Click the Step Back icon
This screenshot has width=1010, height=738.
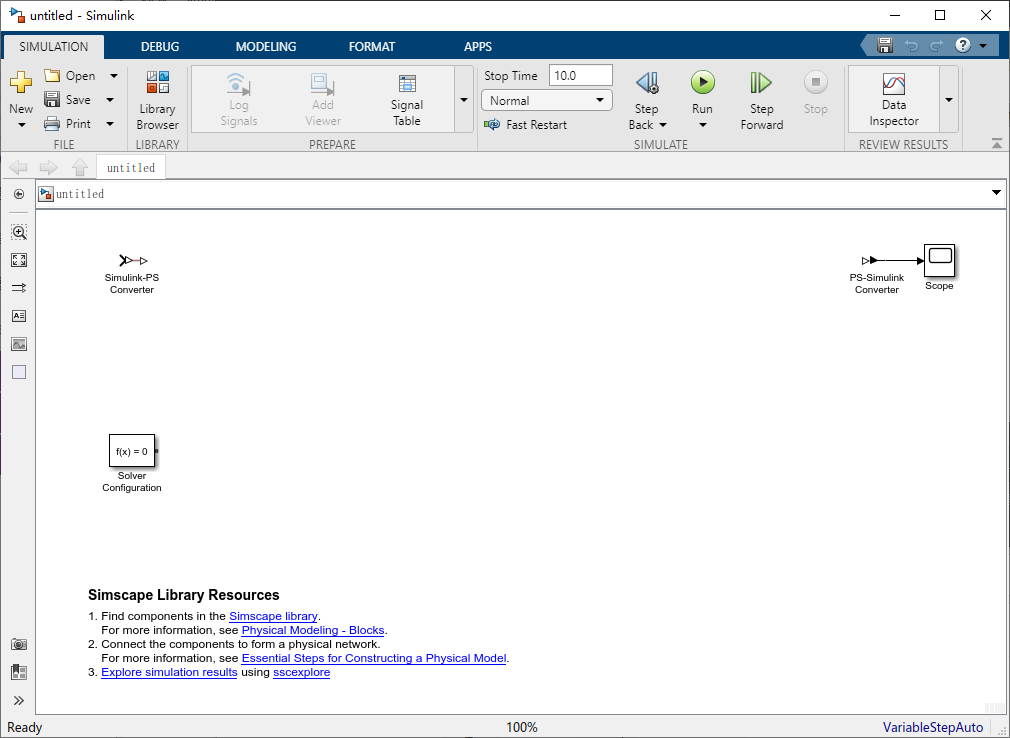tap(647, 82)
